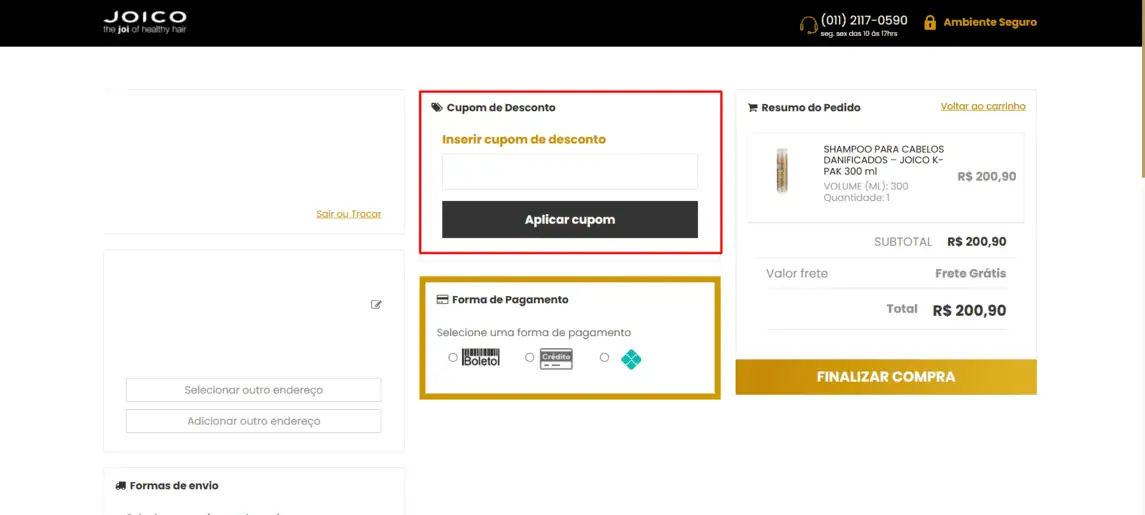Image resolution: width=1145 pixels, height=515 pixels.
Task: Click the Selecione uma forma de pagamento text
Action: [534, 332]
